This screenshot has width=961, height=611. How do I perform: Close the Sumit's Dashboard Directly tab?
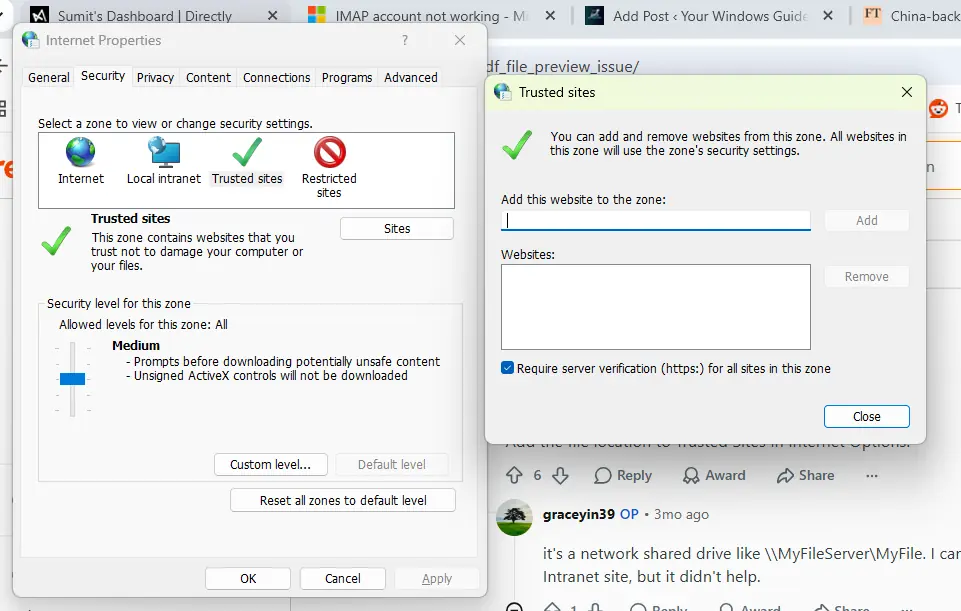point(273,15)
